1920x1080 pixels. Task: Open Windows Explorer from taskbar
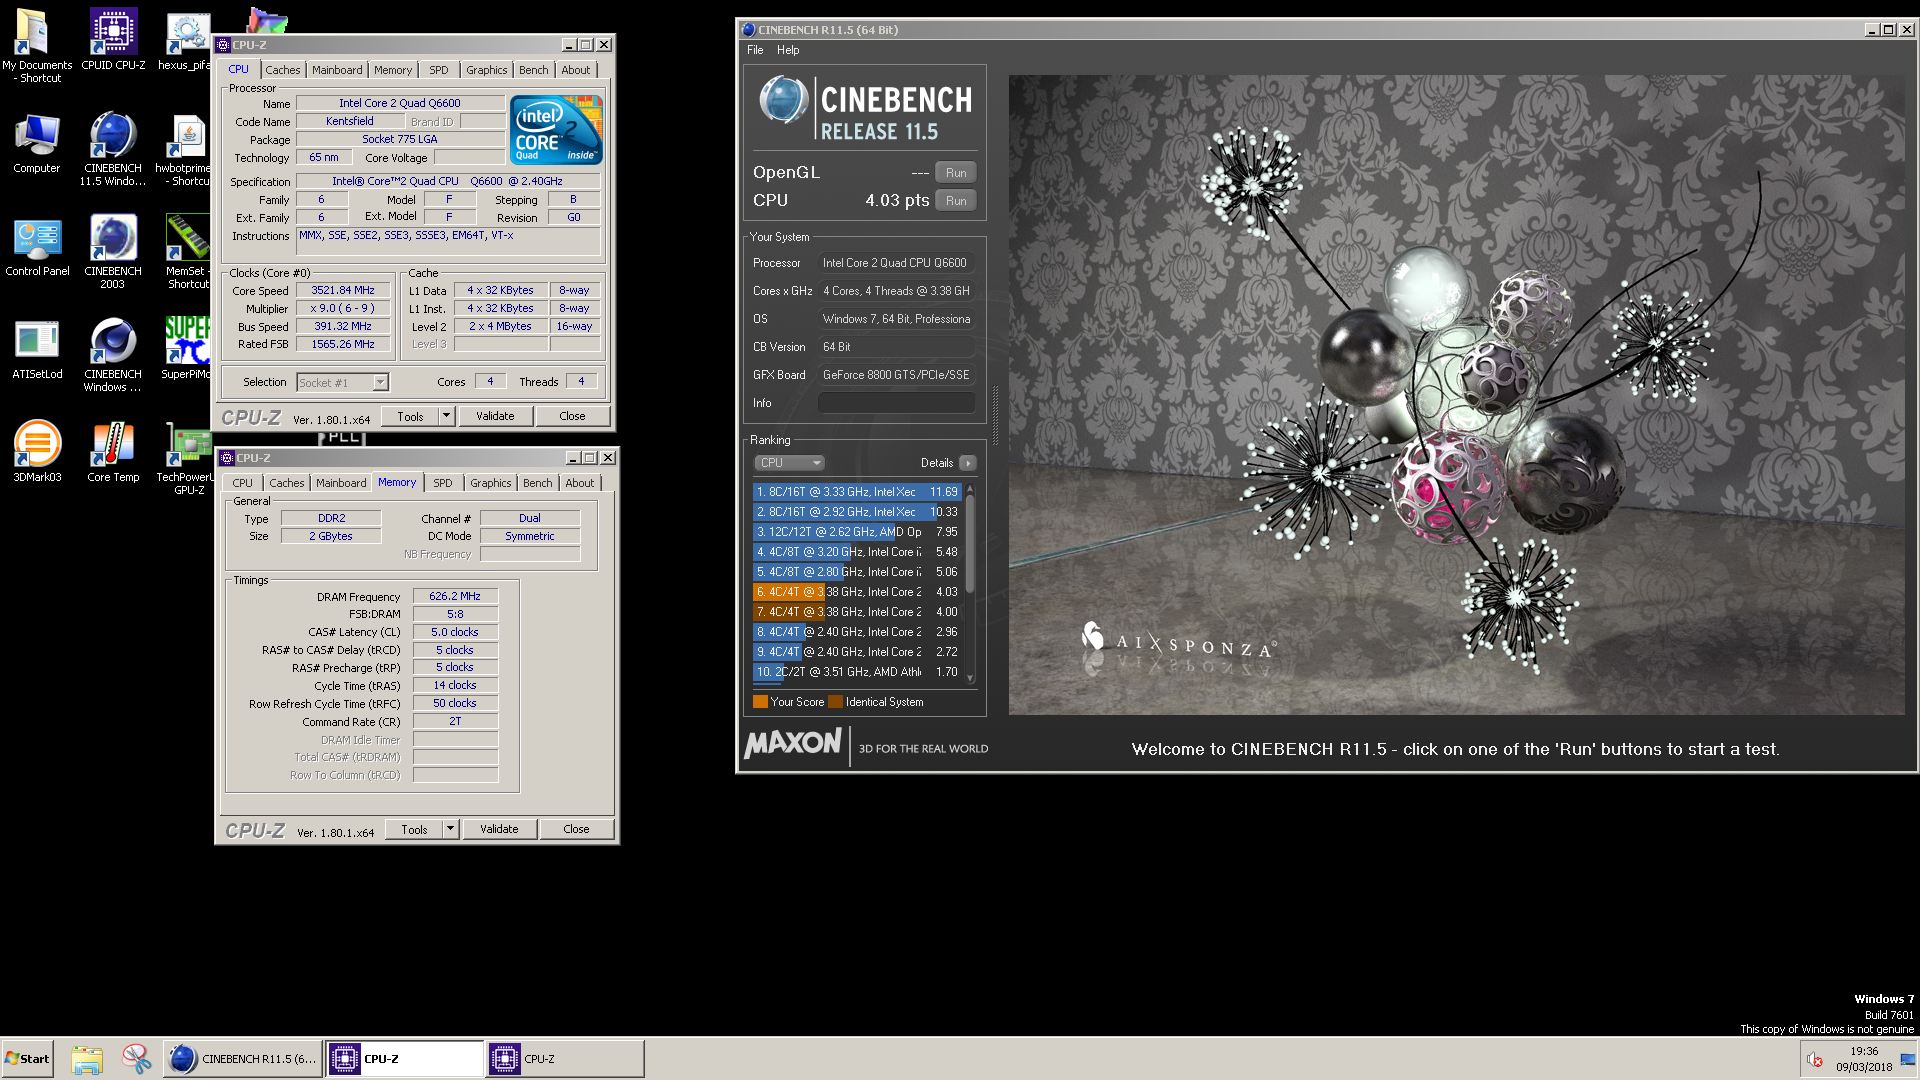pos(87,1059)
